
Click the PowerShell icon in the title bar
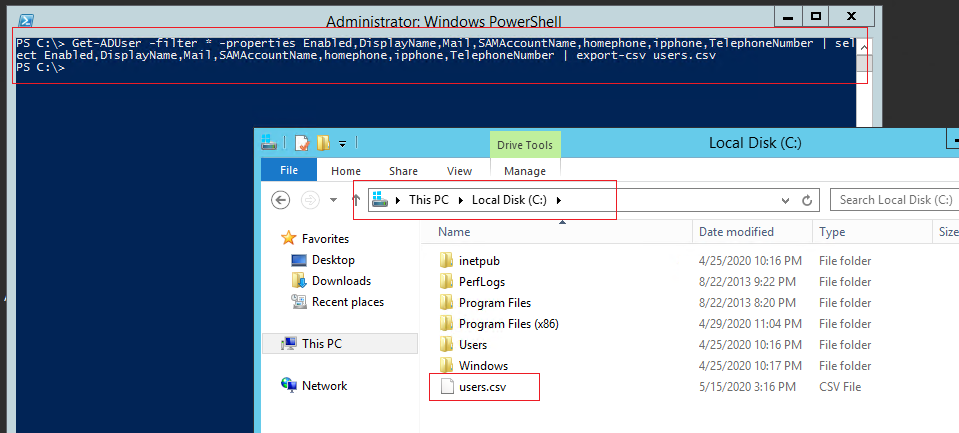[26, 21]
